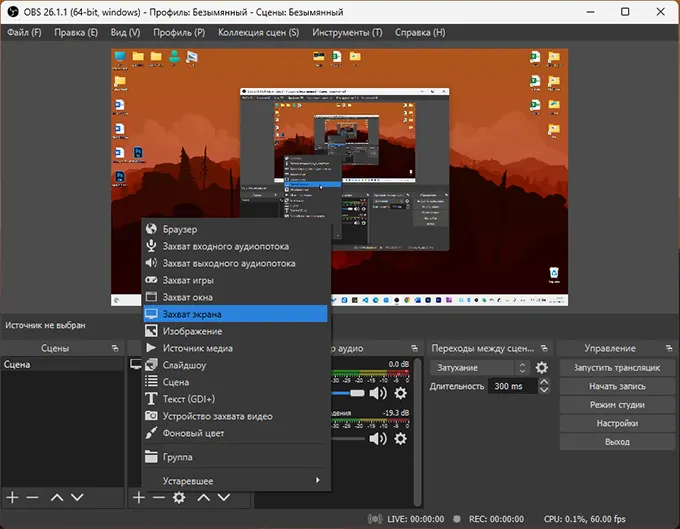Screen dimensions: 680x529
Task: Add a new scene with plus icon
Action: 12,497
